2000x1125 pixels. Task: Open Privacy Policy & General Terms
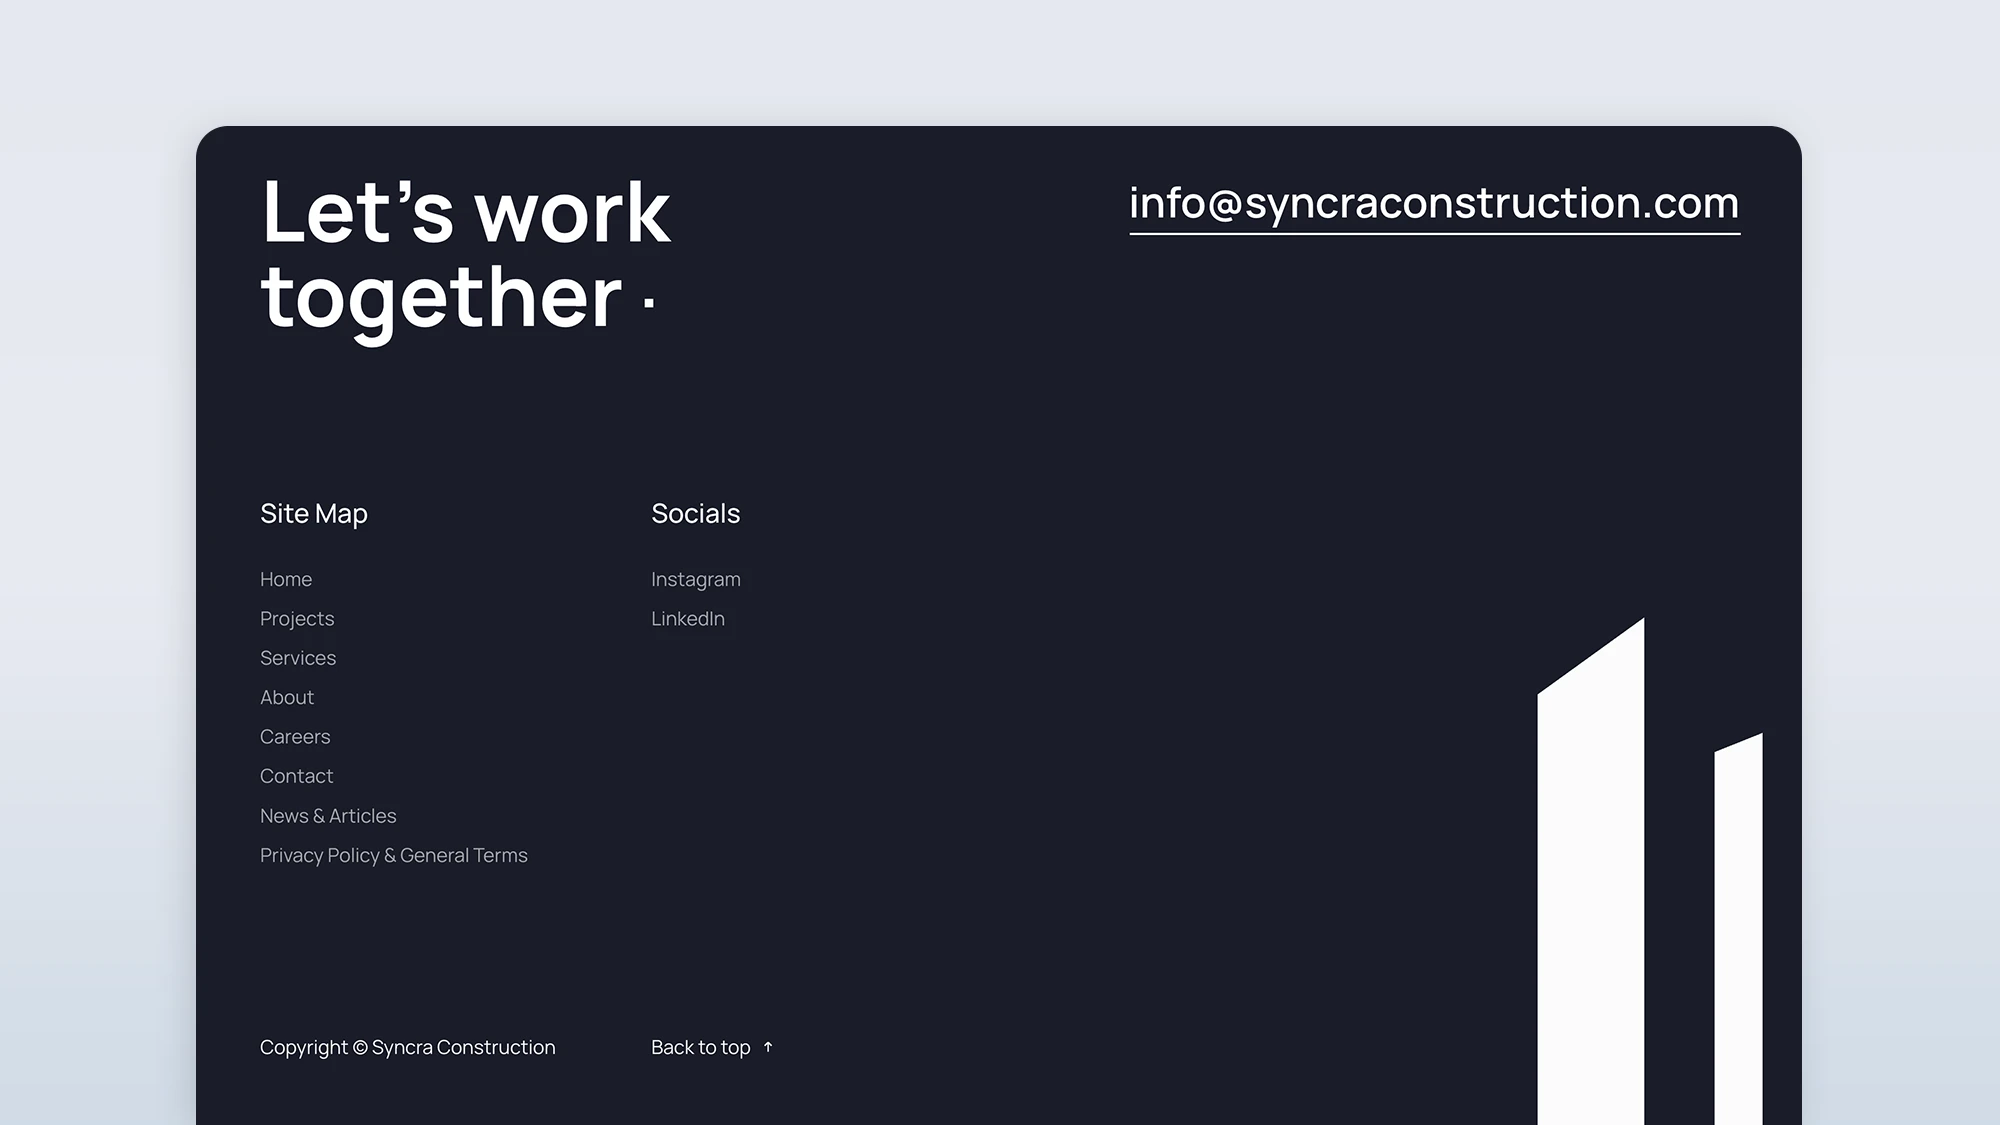(x=393, y=855)
